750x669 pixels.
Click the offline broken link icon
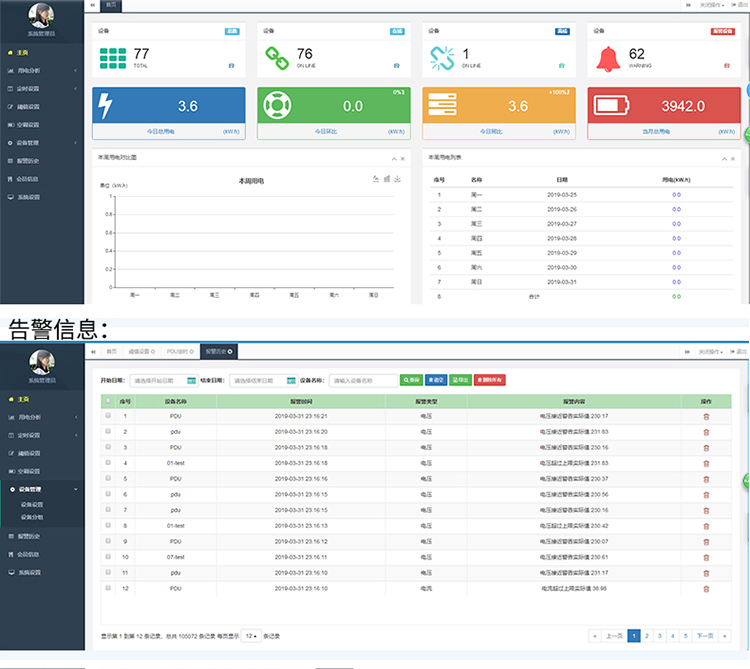pos(441,60)
